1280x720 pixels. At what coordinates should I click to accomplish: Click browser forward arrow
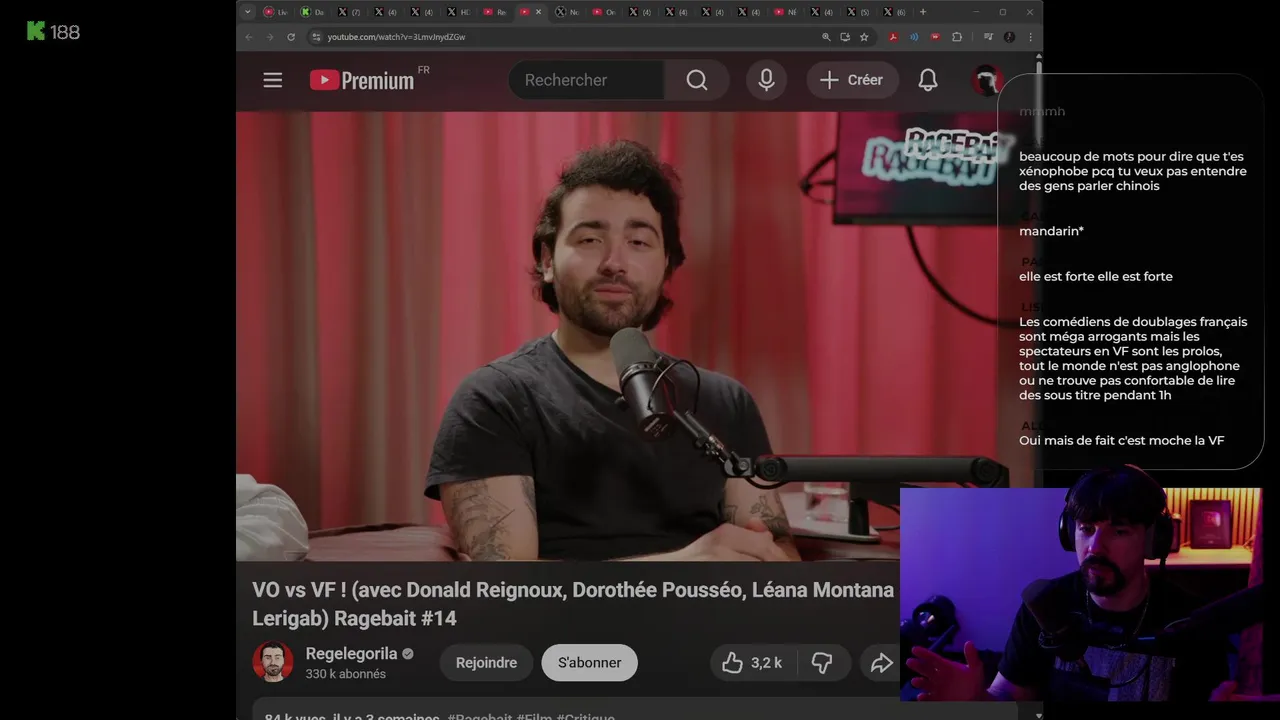click(x=270, y=37)
